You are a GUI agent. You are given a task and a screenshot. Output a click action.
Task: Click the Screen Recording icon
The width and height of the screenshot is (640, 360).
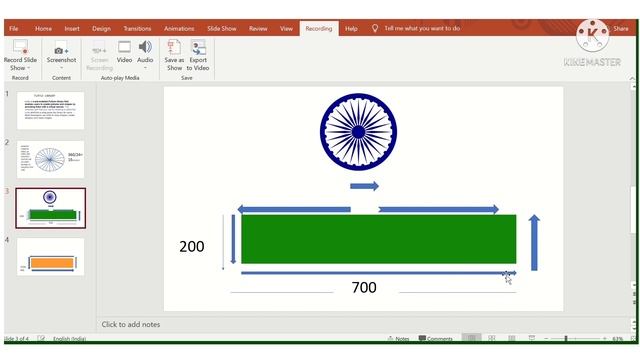click(x=100, y=49)
